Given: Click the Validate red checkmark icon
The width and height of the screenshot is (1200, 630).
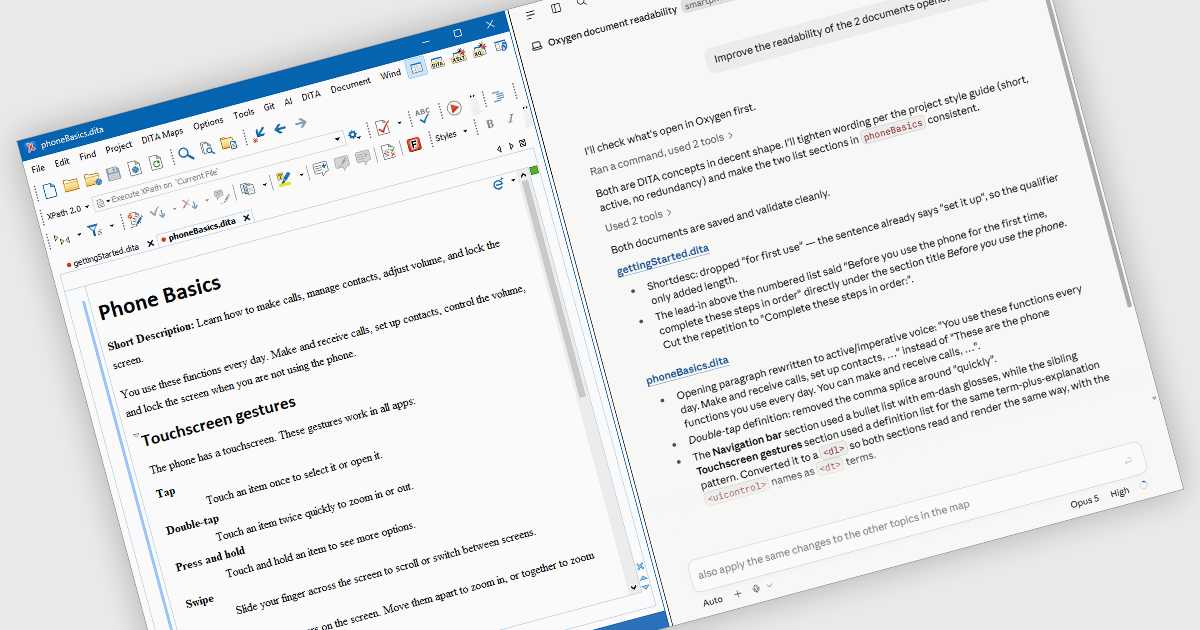Looking at the screenshot, I should click(x=382, y=127).
